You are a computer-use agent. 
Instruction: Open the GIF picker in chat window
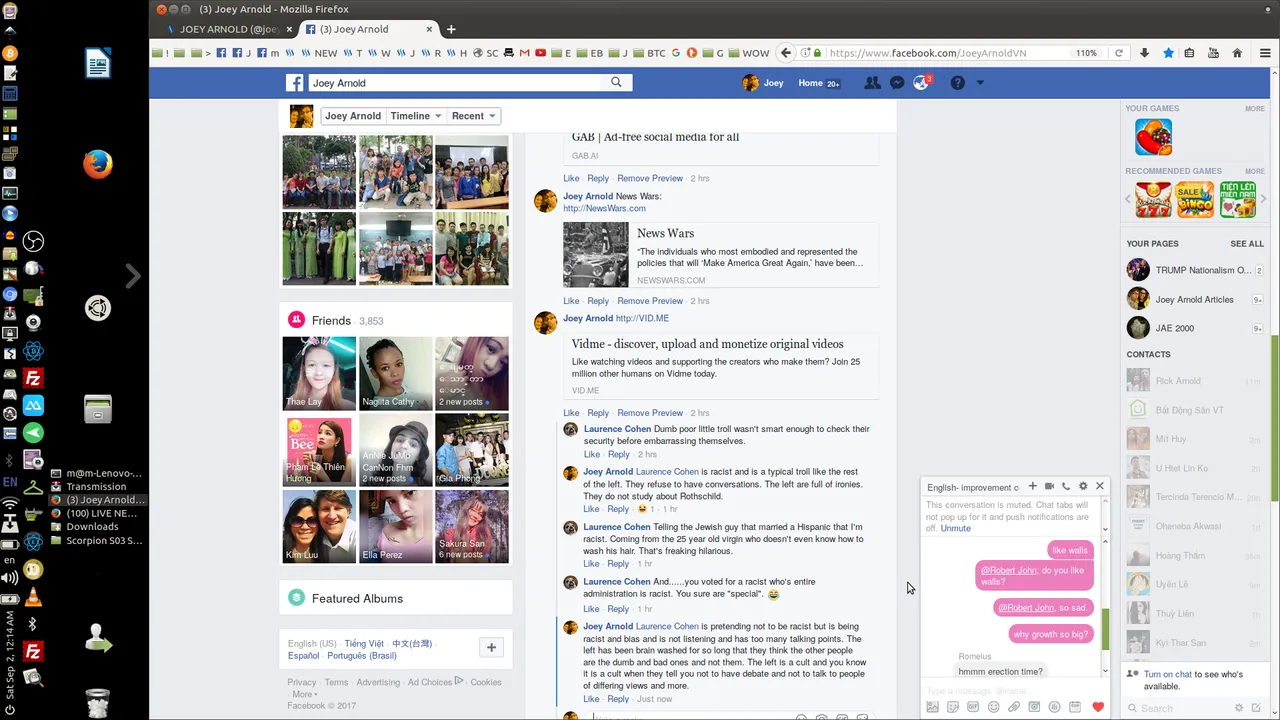[973, 707]
